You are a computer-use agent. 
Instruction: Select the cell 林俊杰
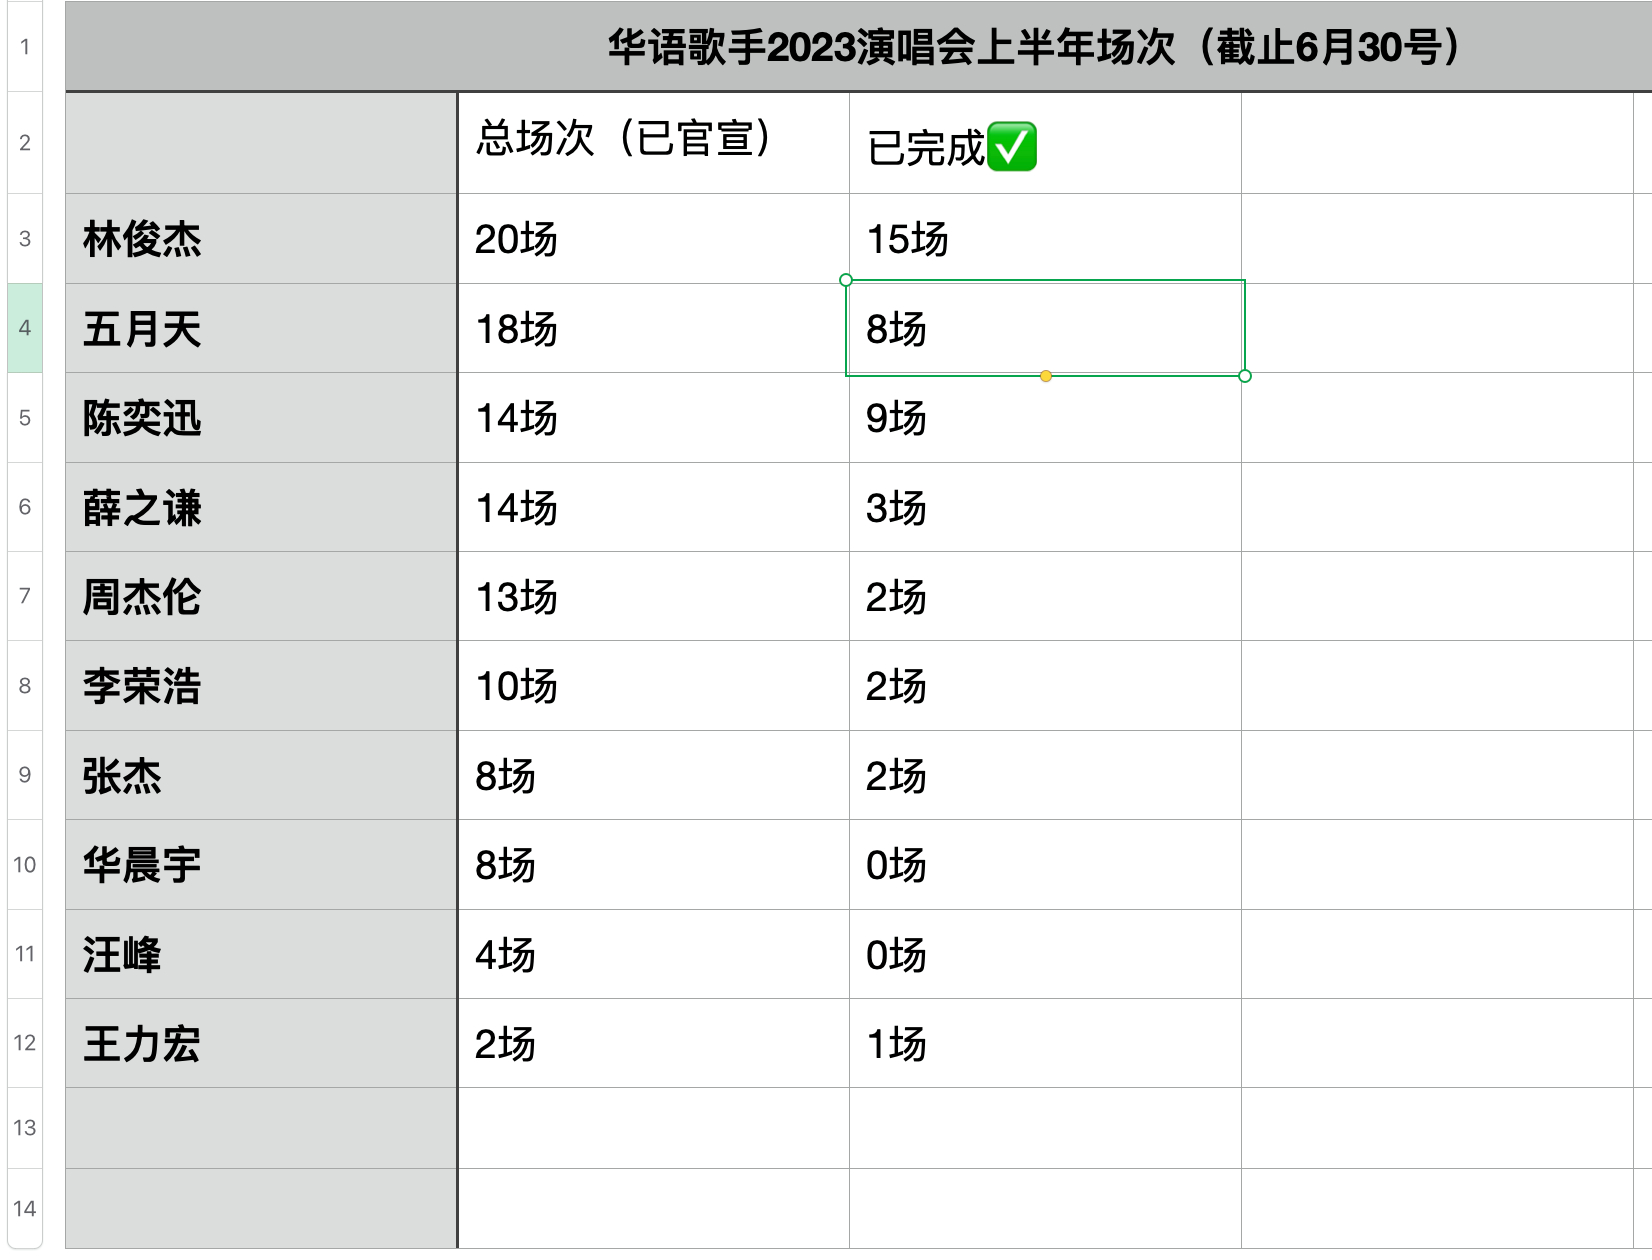tap(261, 239)
